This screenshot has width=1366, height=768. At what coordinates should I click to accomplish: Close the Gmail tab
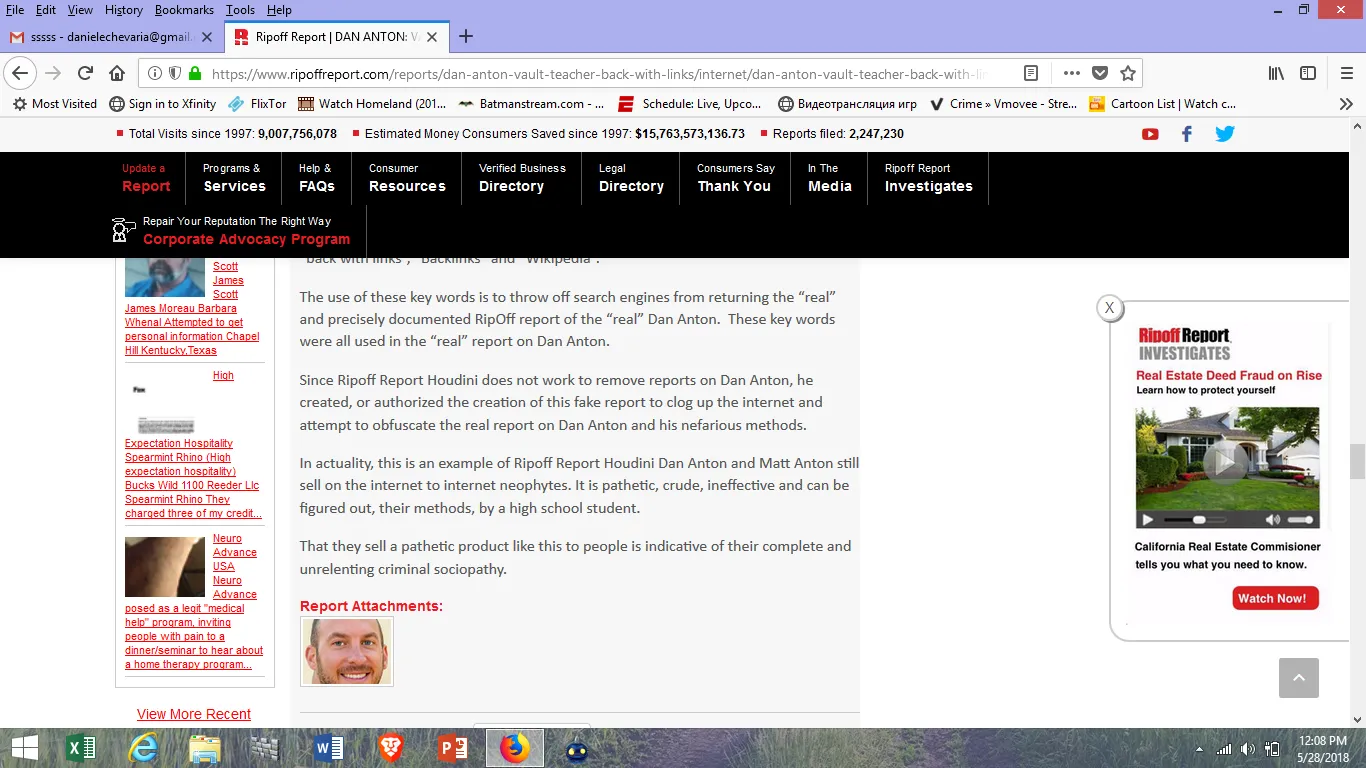pos(207,37)
